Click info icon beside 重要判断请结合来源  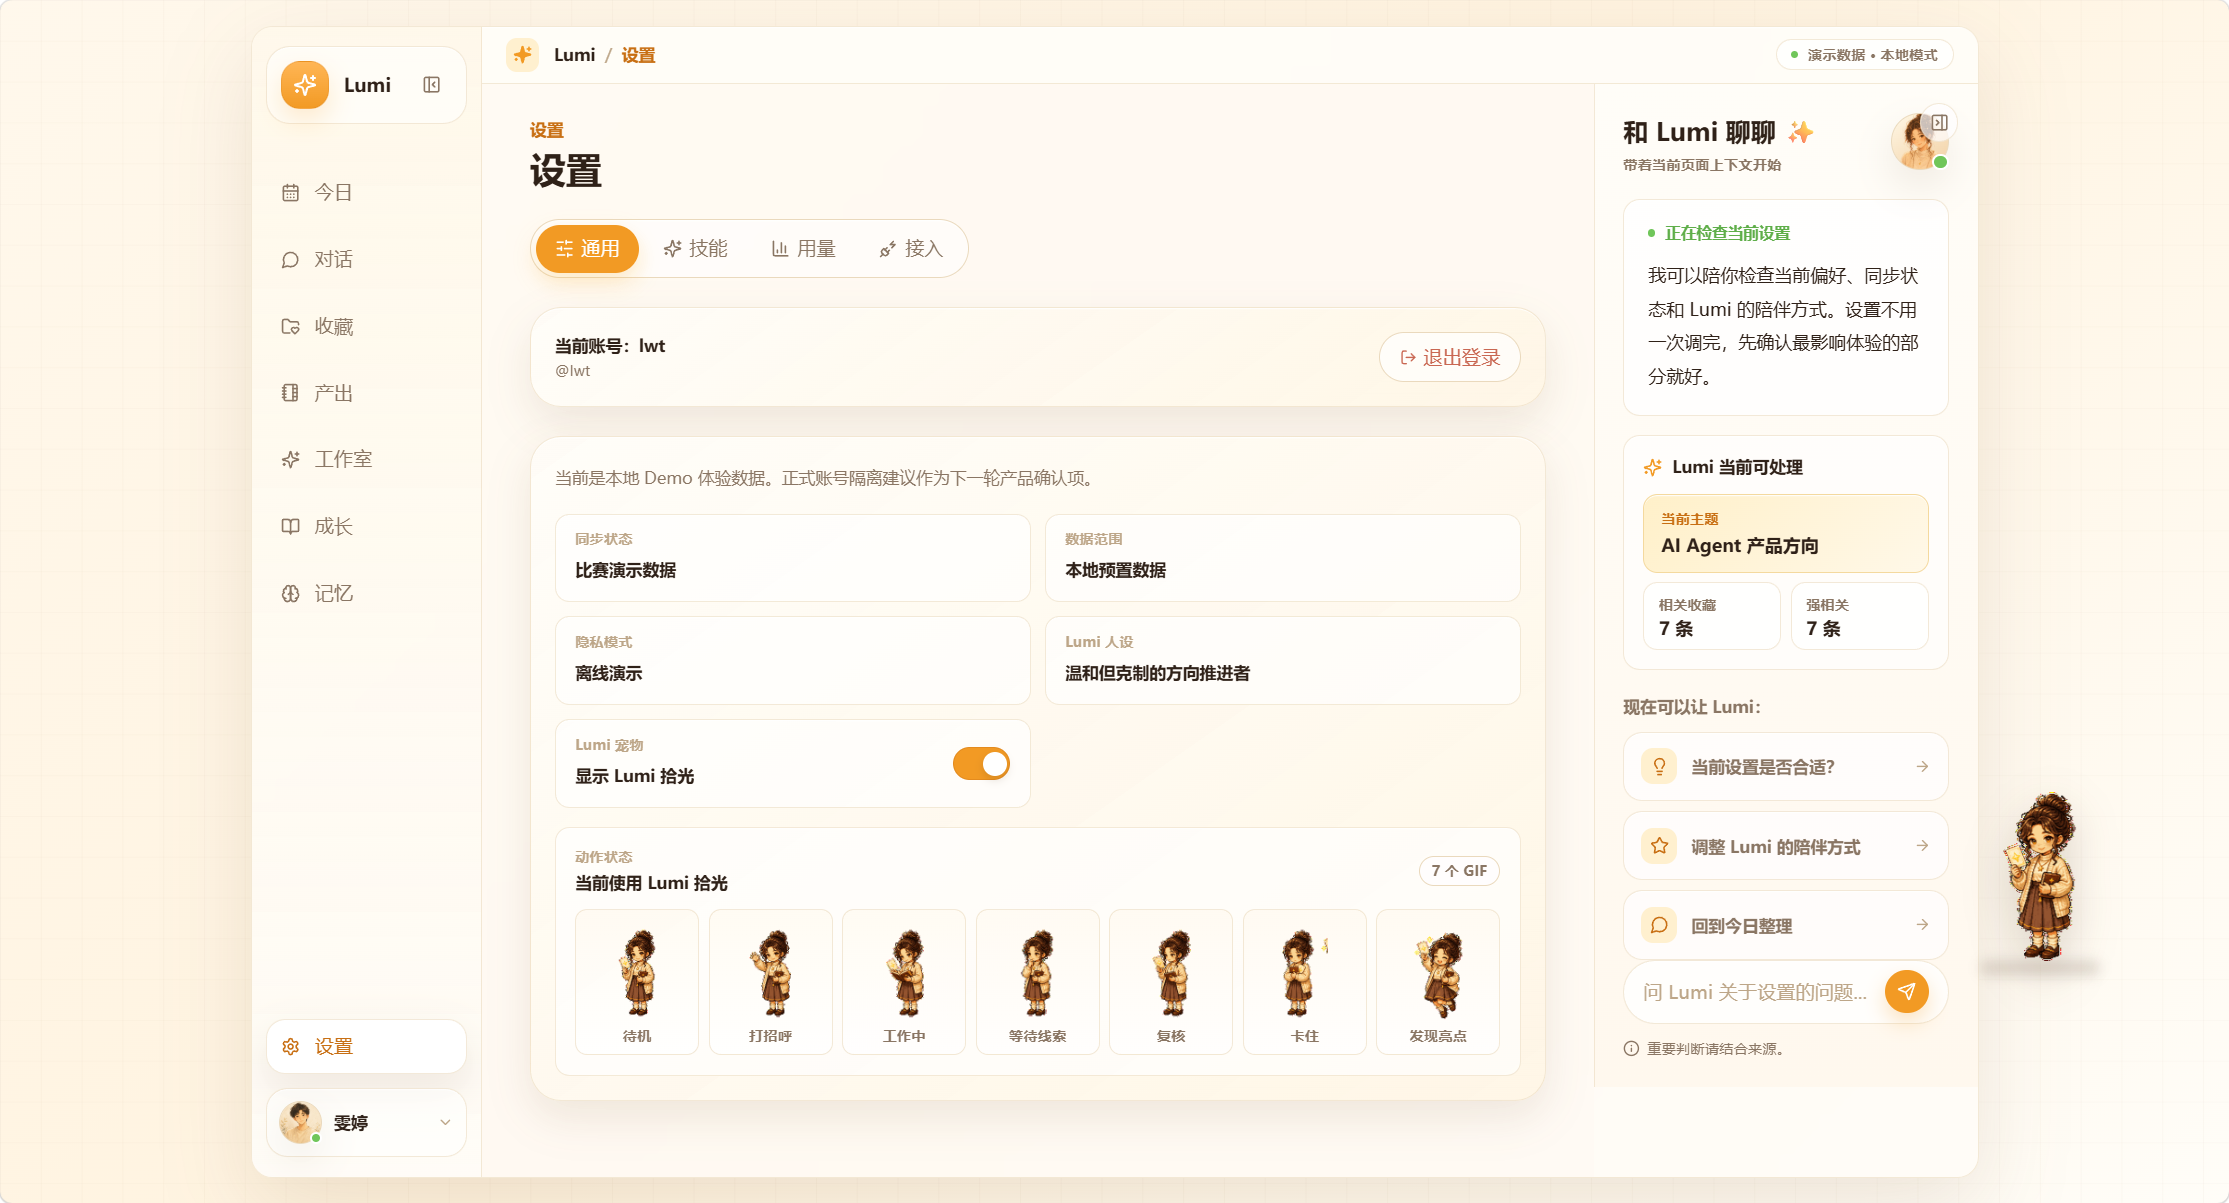click(x=1631, y=1048)
